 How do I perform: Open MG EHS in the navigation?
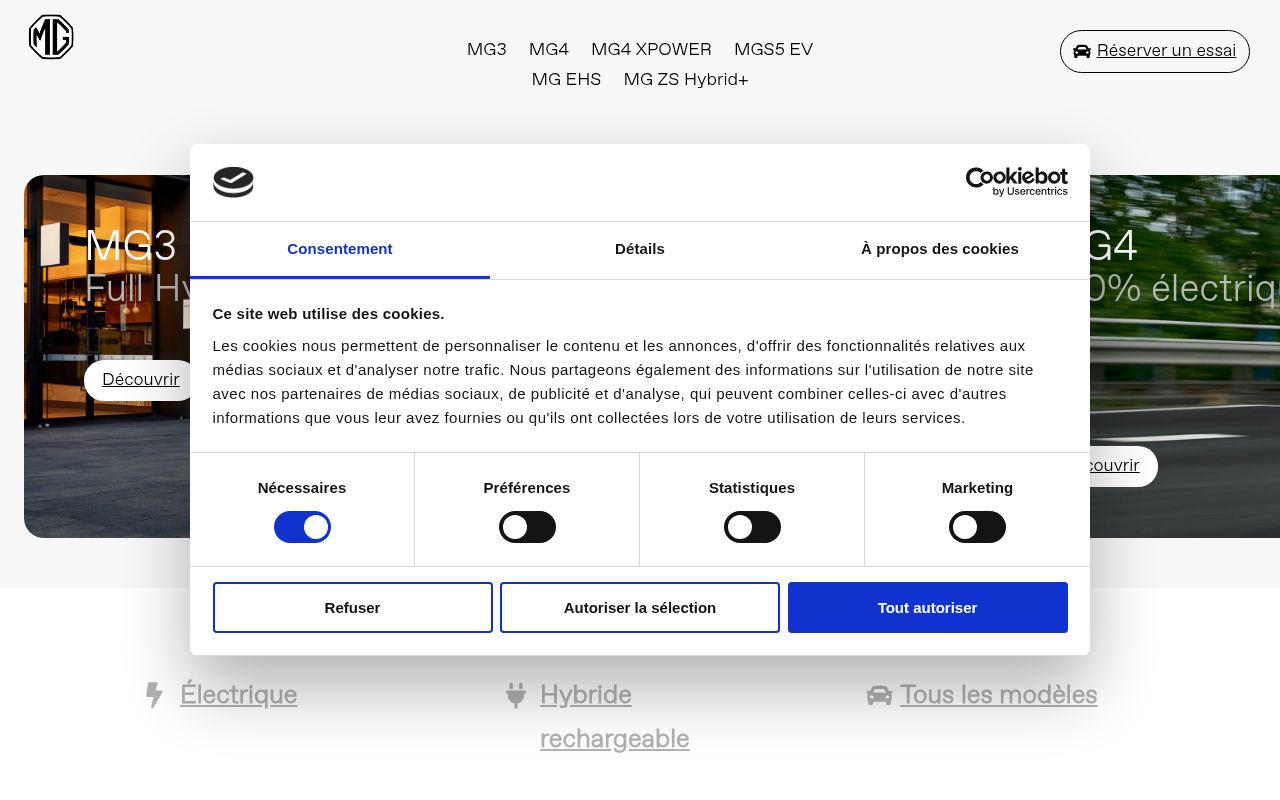pos(566,79)
